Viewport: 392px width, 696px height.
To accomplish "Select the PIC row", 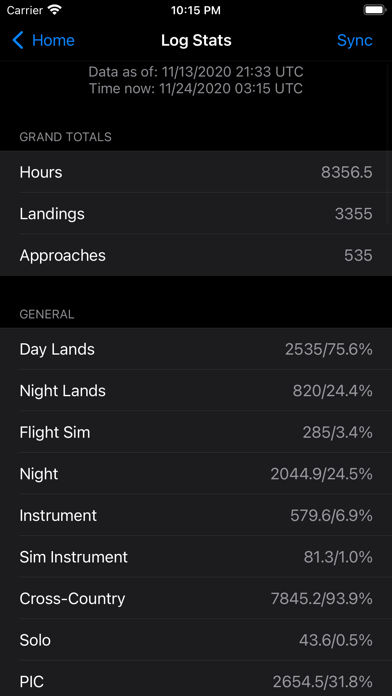I will click(x=196, y=679).
